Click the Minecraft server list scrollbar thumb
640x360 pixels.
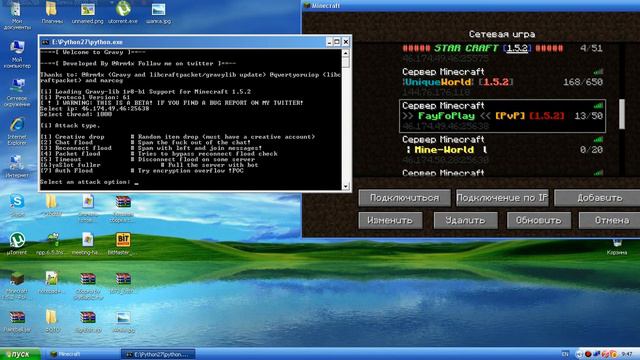point(622,114)
